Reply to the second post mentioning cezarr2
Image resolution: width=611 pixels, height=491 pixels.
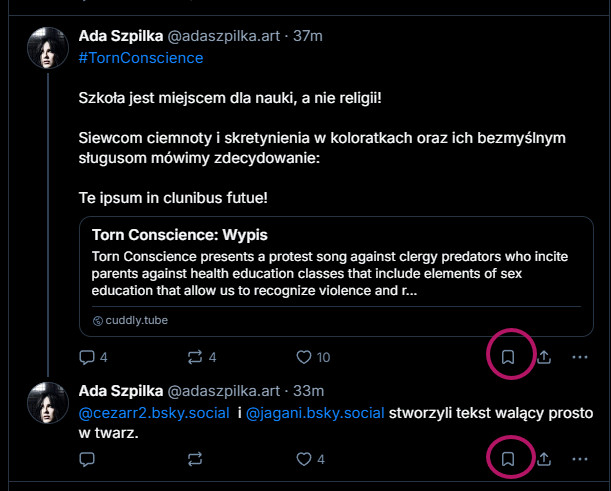point(87,459)
